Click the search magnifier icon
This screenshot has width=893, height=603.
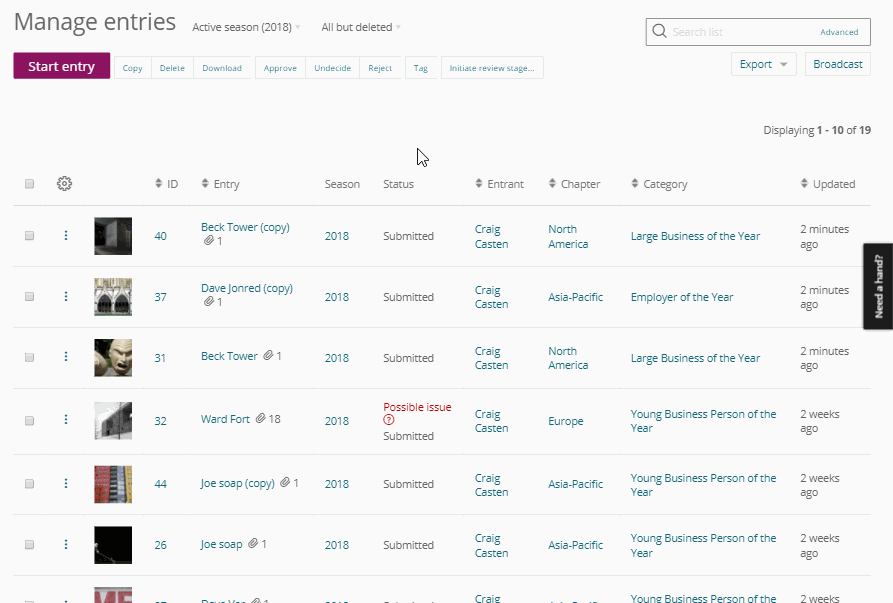coord(659,32)
